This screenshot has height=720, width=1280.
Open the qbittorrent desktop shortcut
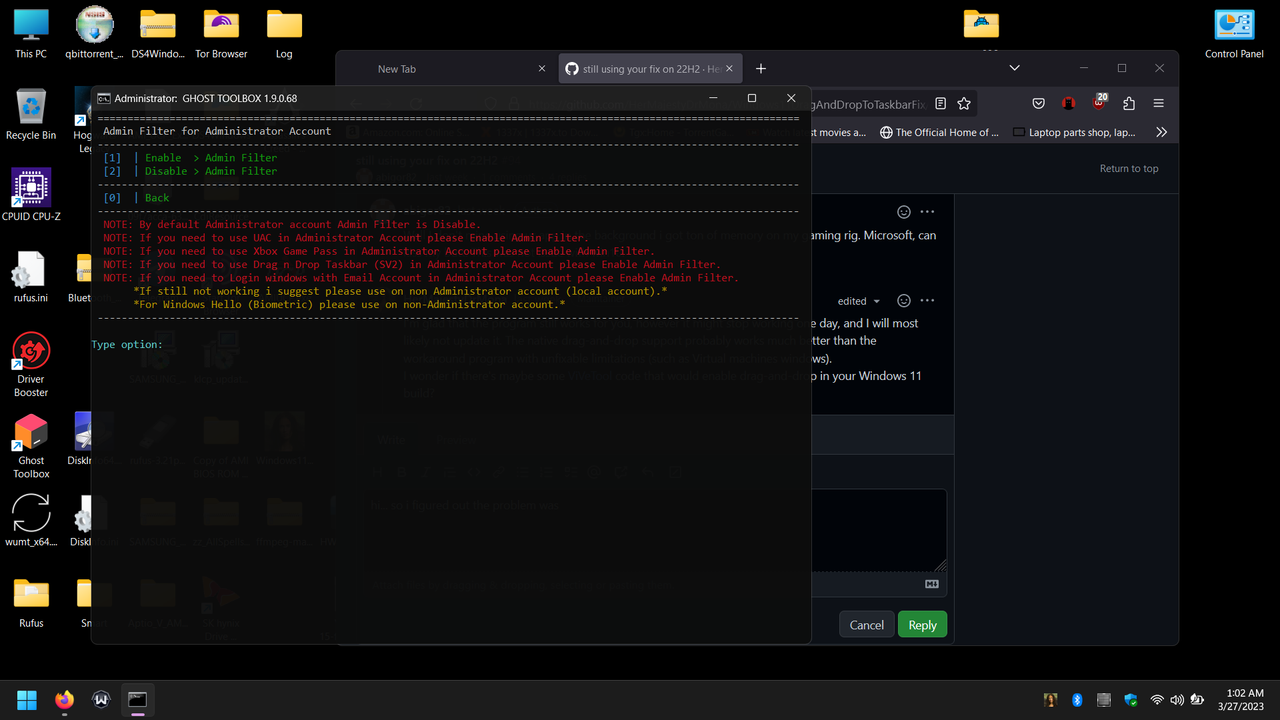pos(94,33)
